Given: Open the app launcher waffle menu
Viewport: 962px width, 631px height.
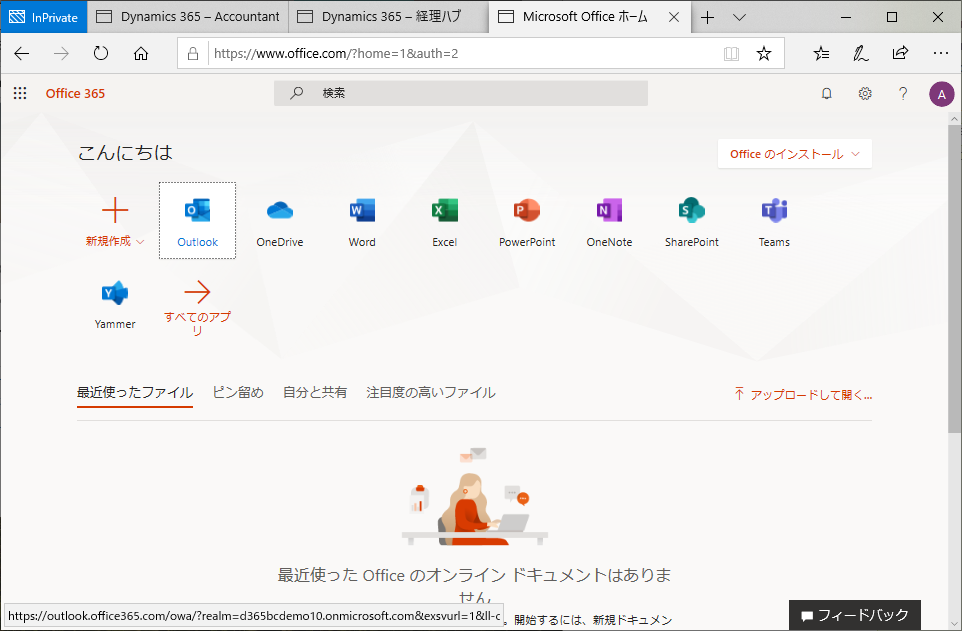Looking at the screenshot, I should [20, 93].
